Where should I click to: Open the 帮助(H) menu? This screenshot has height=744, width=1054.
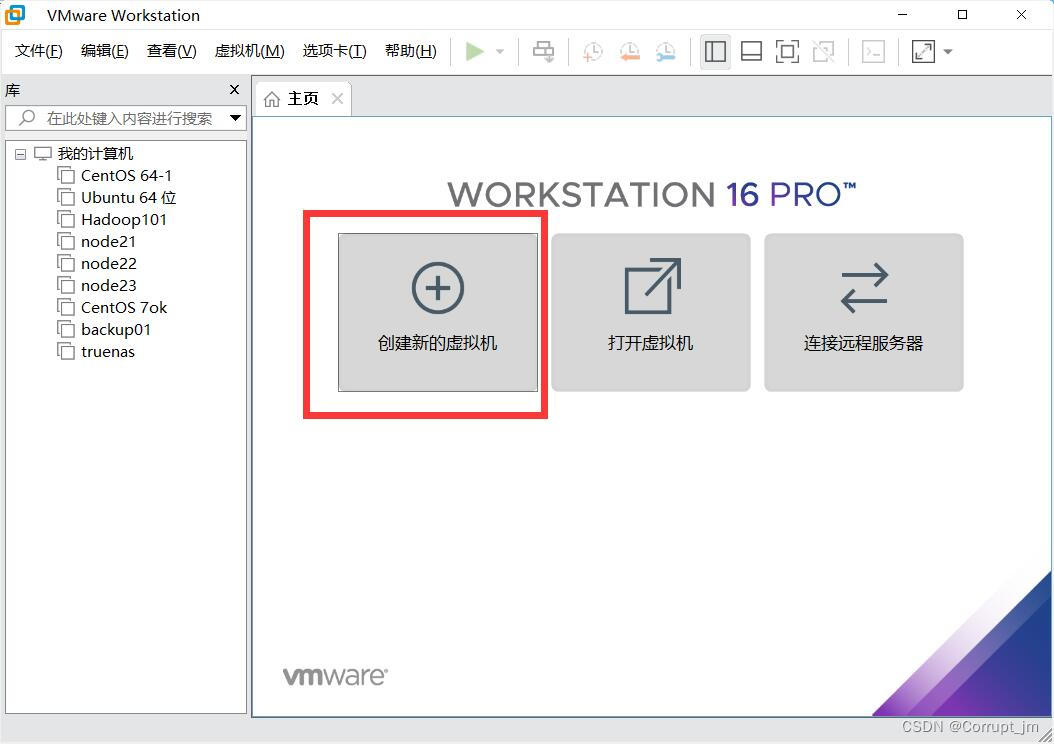pyautogui.click(x=411, y=51)
